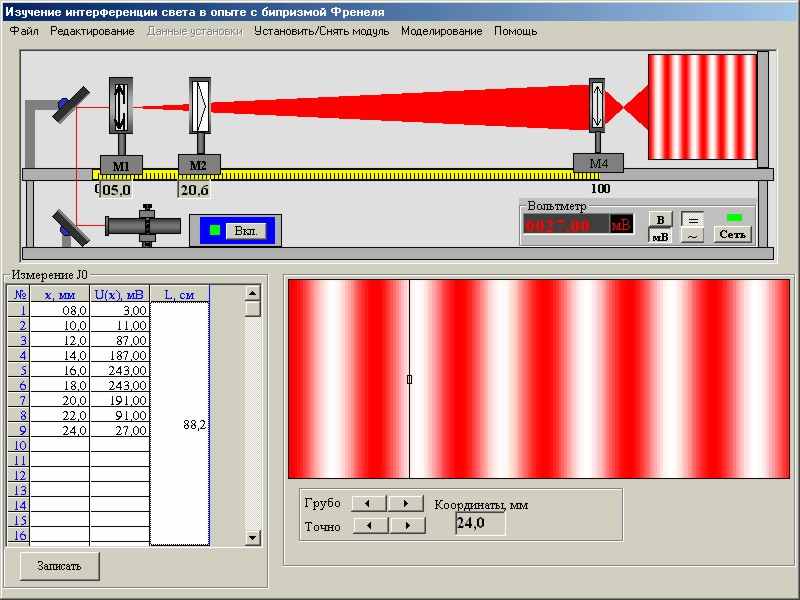This screenshot has width=800, height=600.
Task: Select row 9 header in table
Action: [19, 430]
